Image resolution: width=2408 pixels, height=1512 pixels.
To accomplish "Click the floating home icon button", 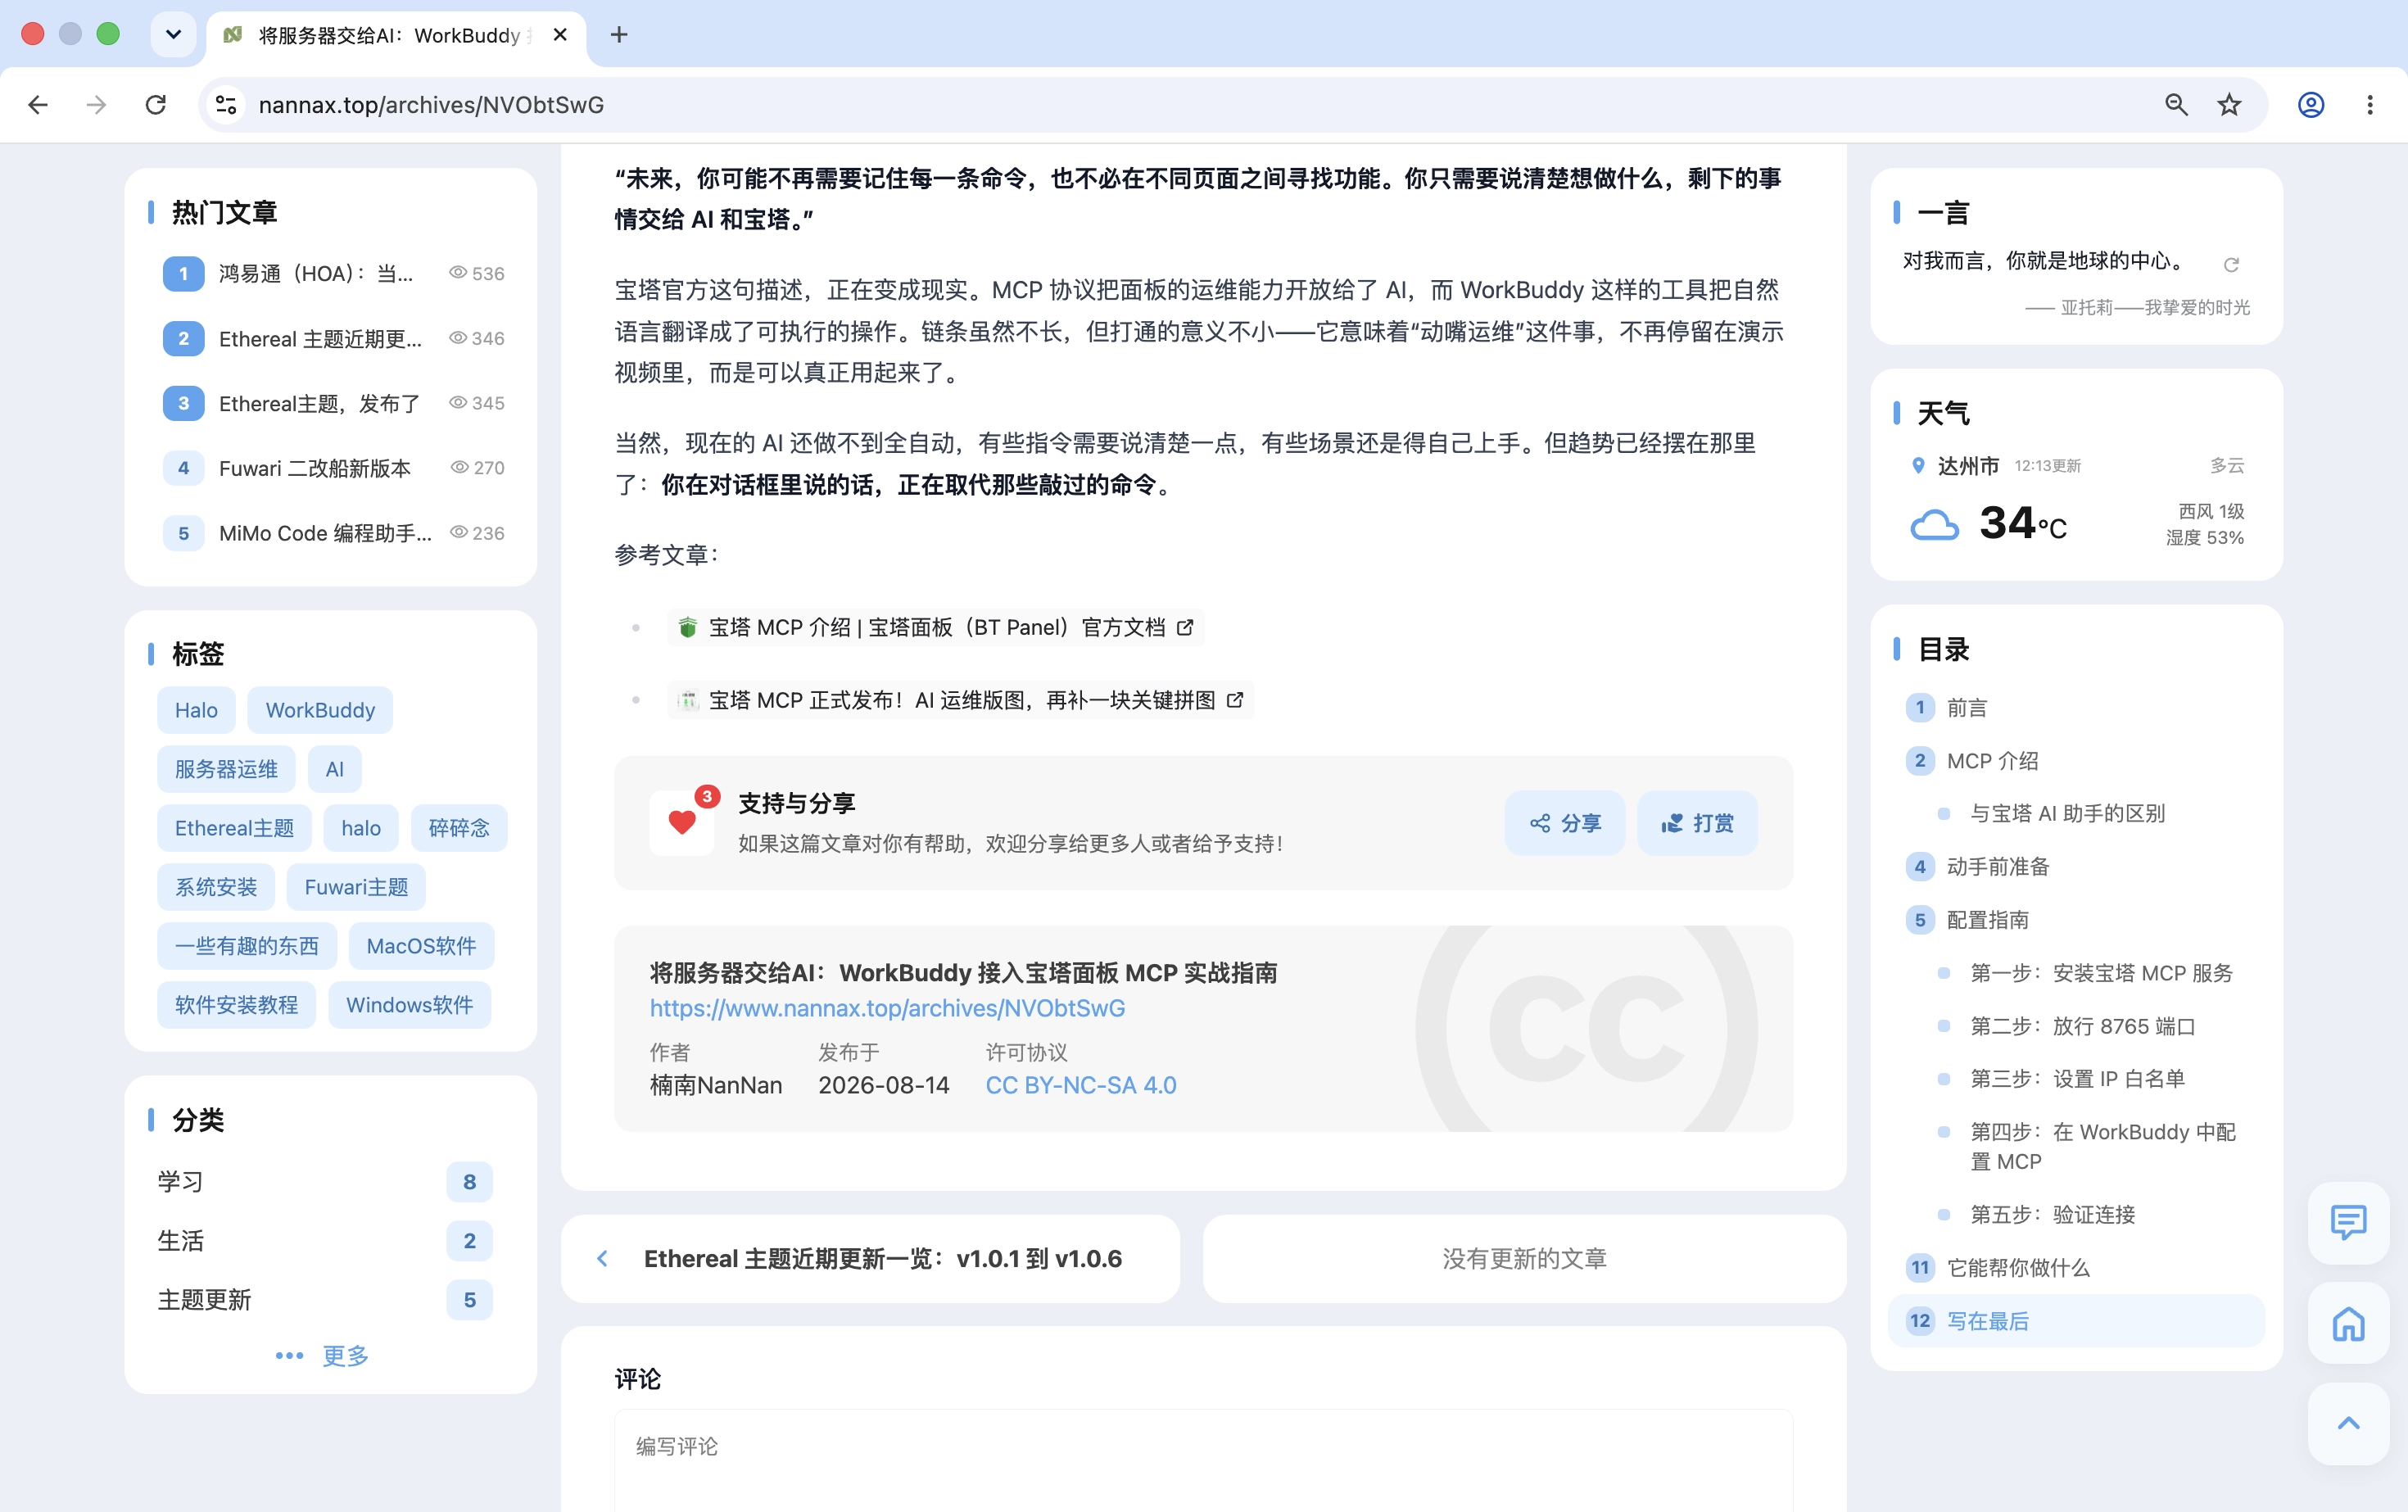I will 2348,1323.
